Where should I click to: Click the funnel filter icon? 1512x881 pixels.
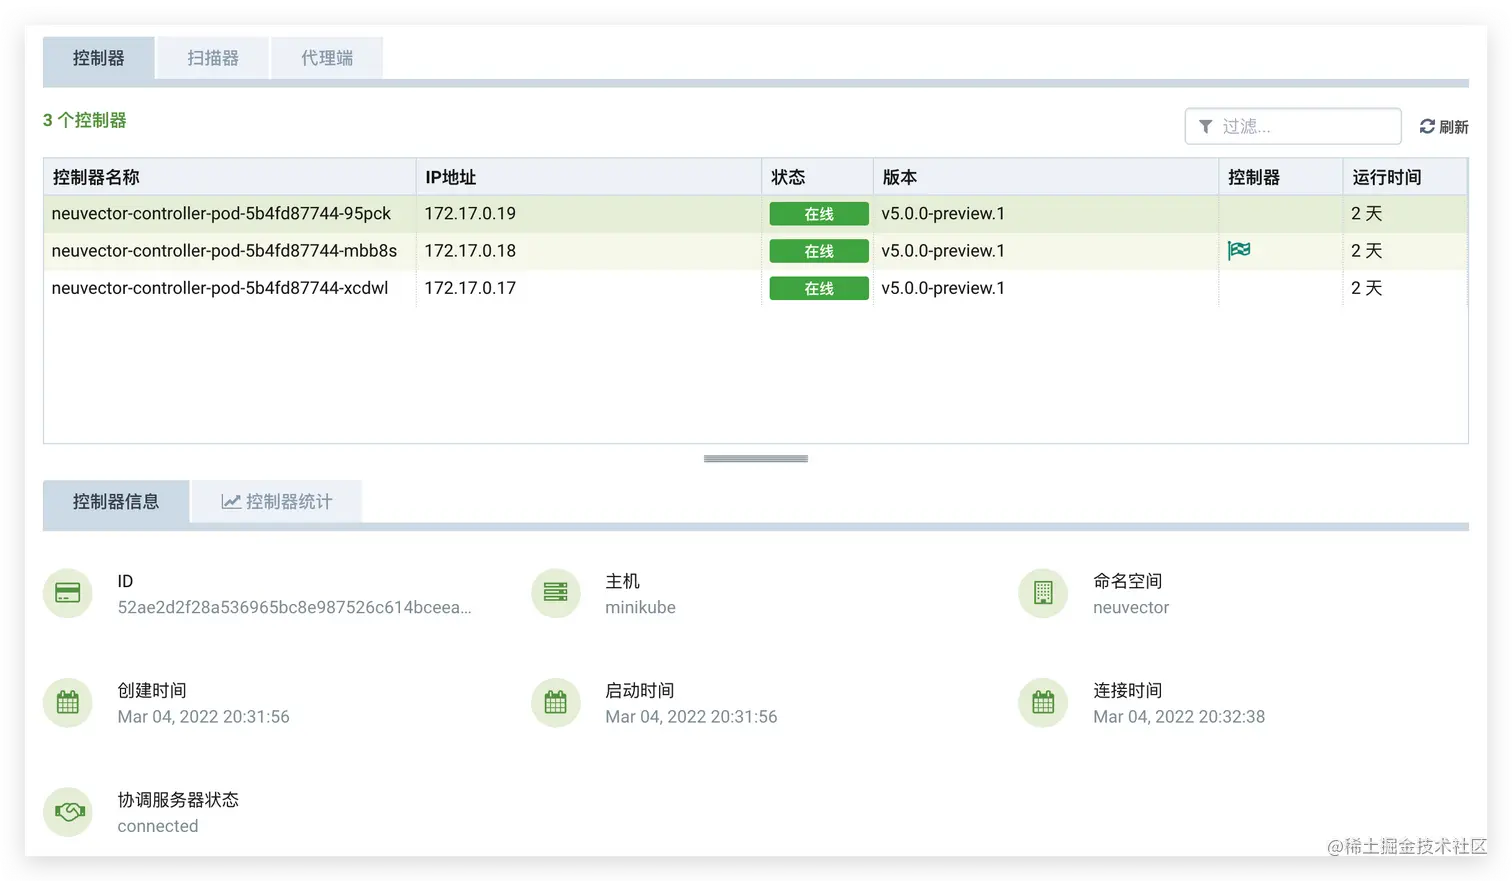pos(1206,126)
